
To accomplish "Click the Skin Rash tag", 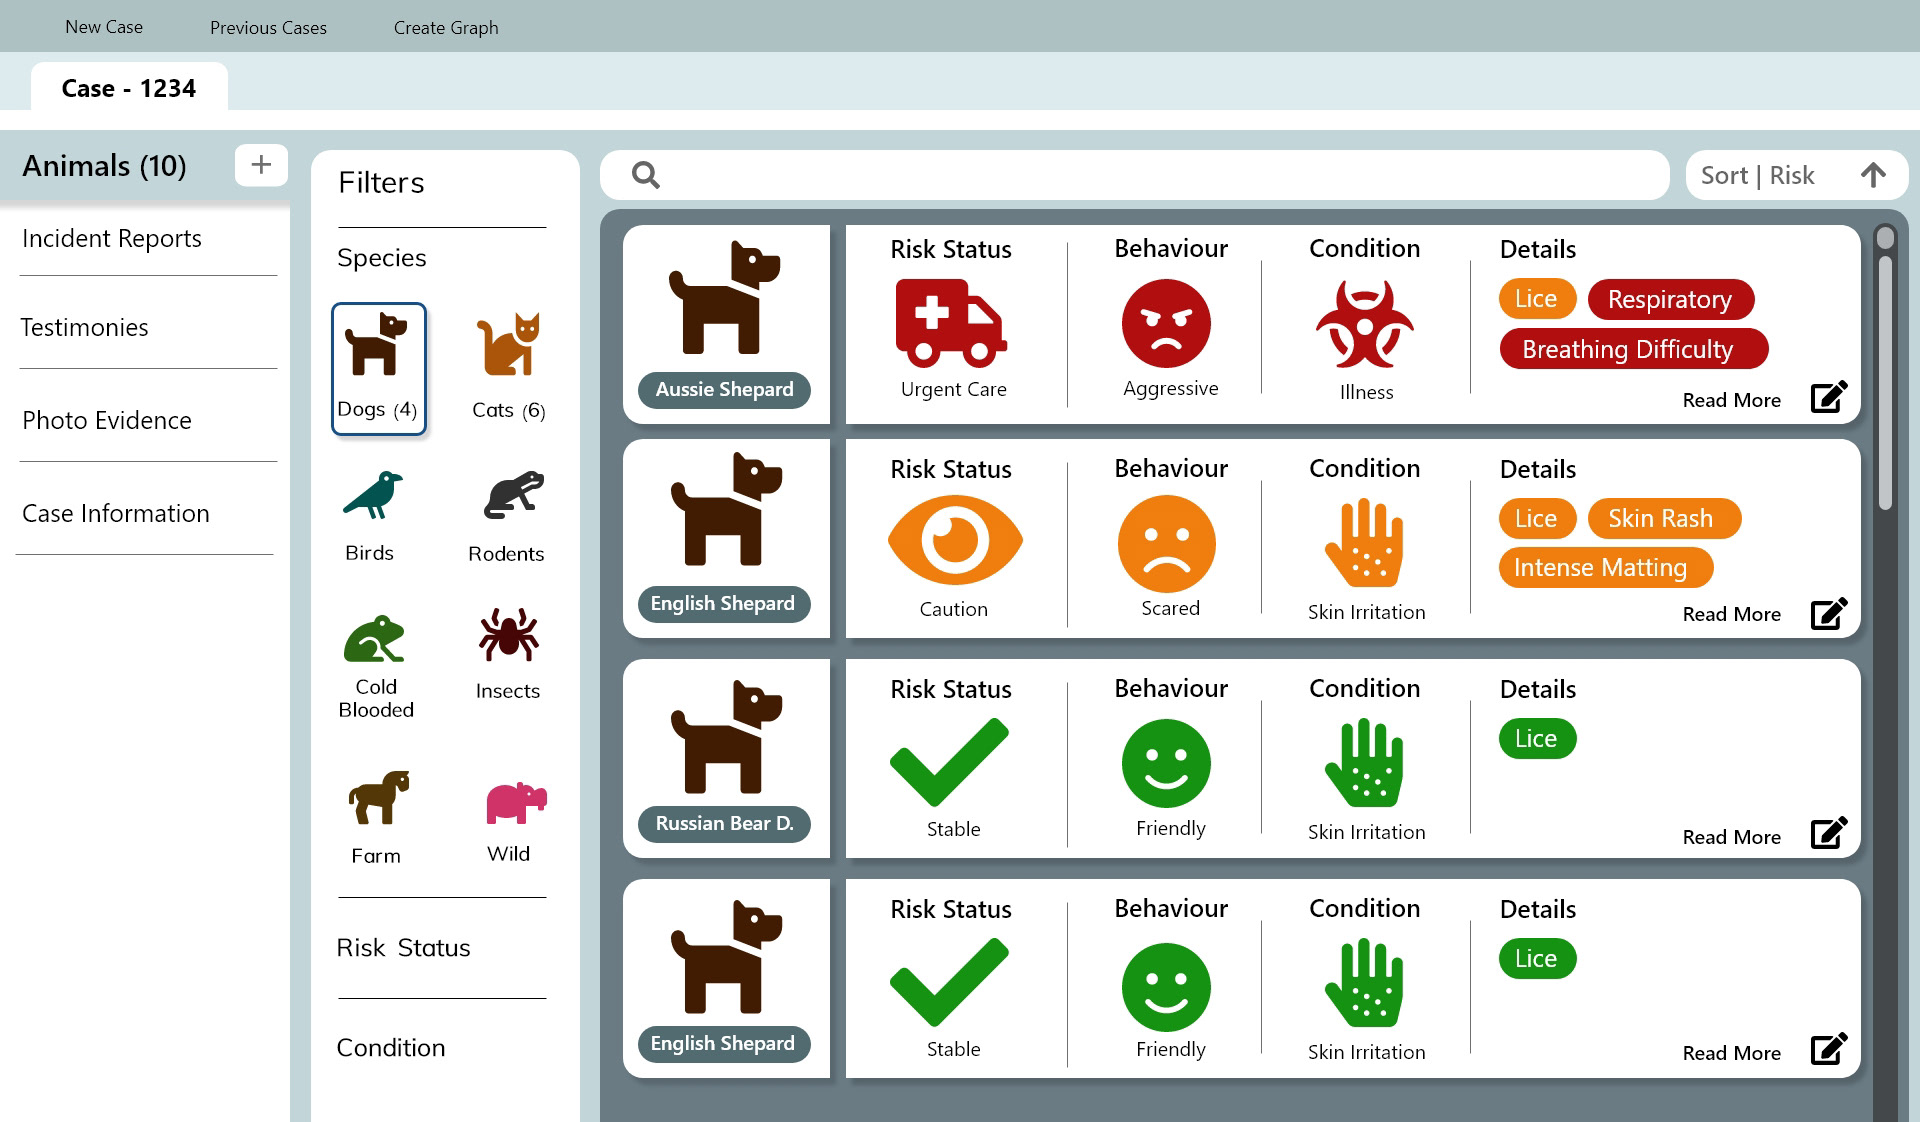I will coord(1664,518).
